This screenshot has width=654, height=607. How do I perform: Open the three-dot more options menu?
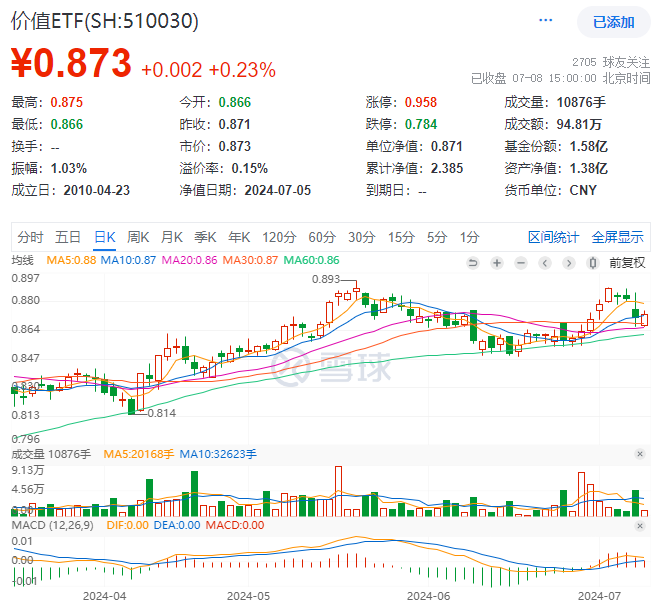[546, 20]
